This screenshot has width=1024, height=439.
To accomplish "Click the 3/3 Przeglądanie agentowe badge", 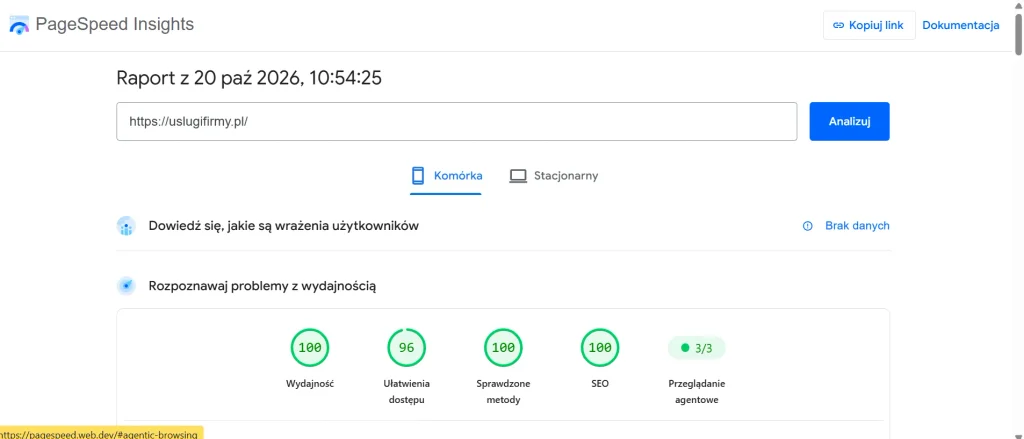I will [697, 348].
